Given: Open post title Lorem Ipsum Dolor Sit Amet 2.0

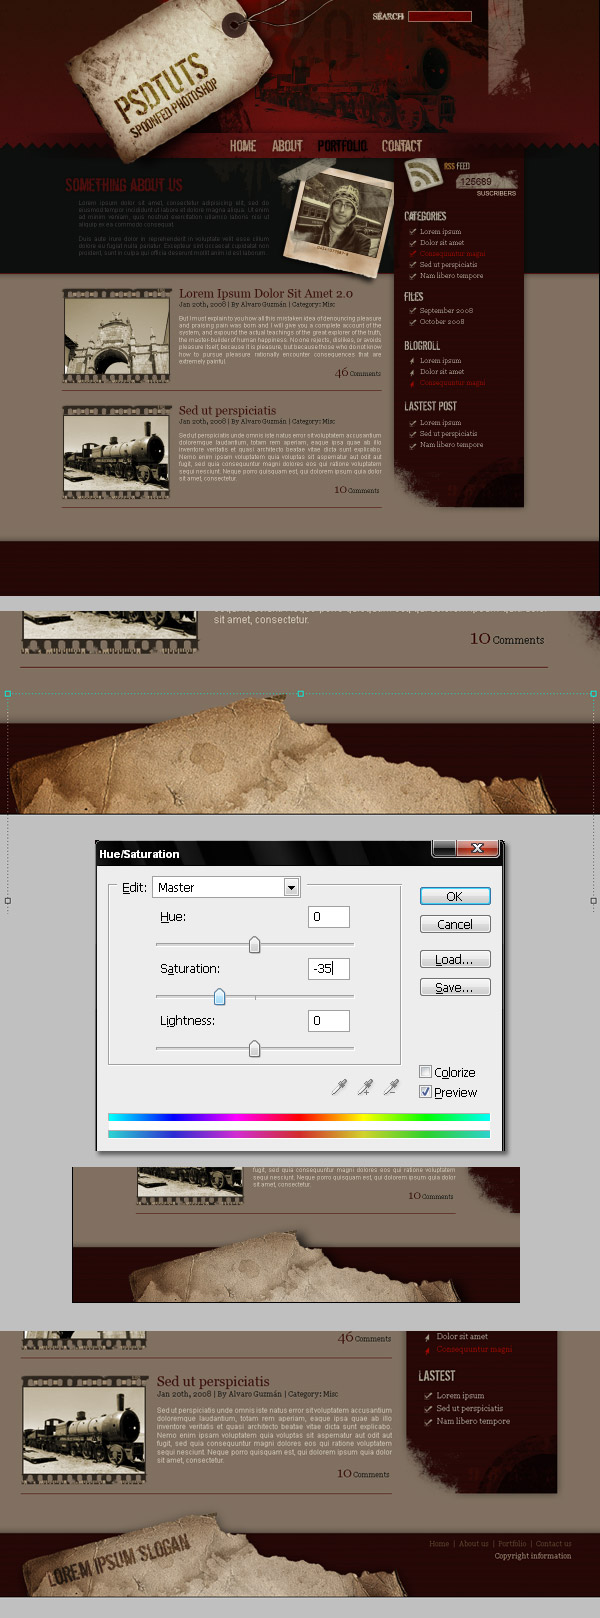Looking at the screenshot, I should coord(266,294).
